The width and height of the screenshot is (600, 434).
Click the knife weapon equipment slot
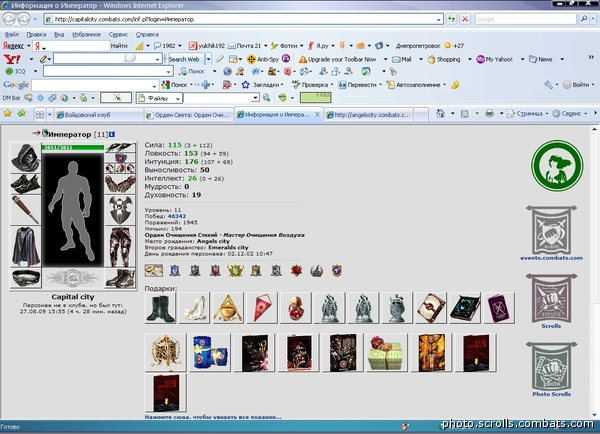(26, 210)
